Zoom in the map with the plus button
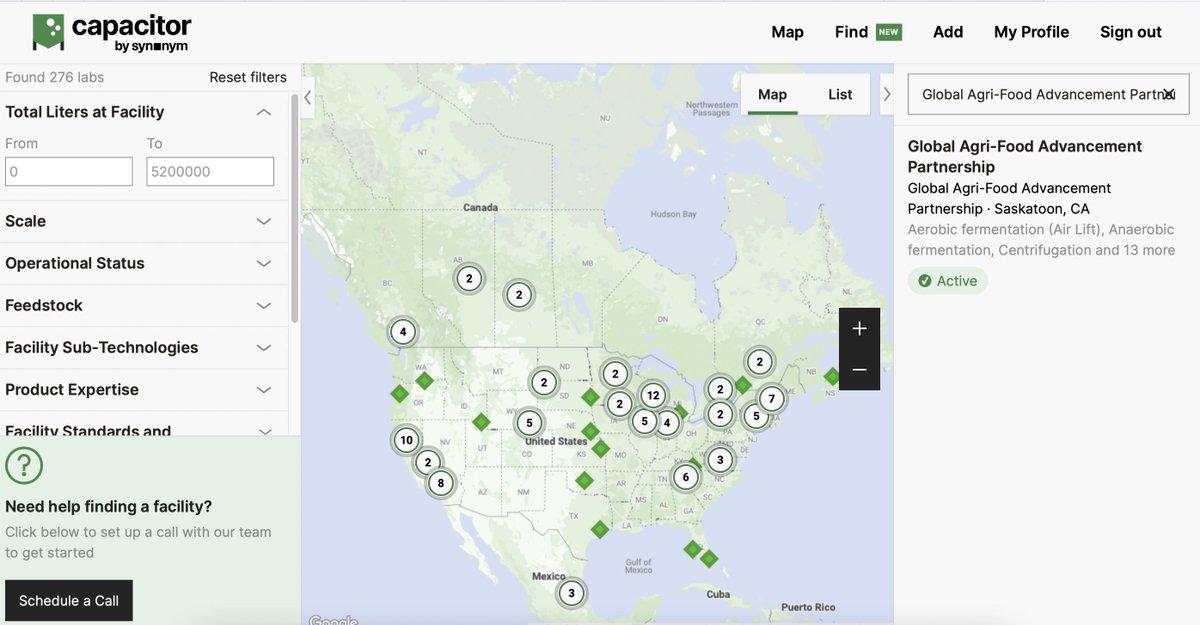 point(859,329)
